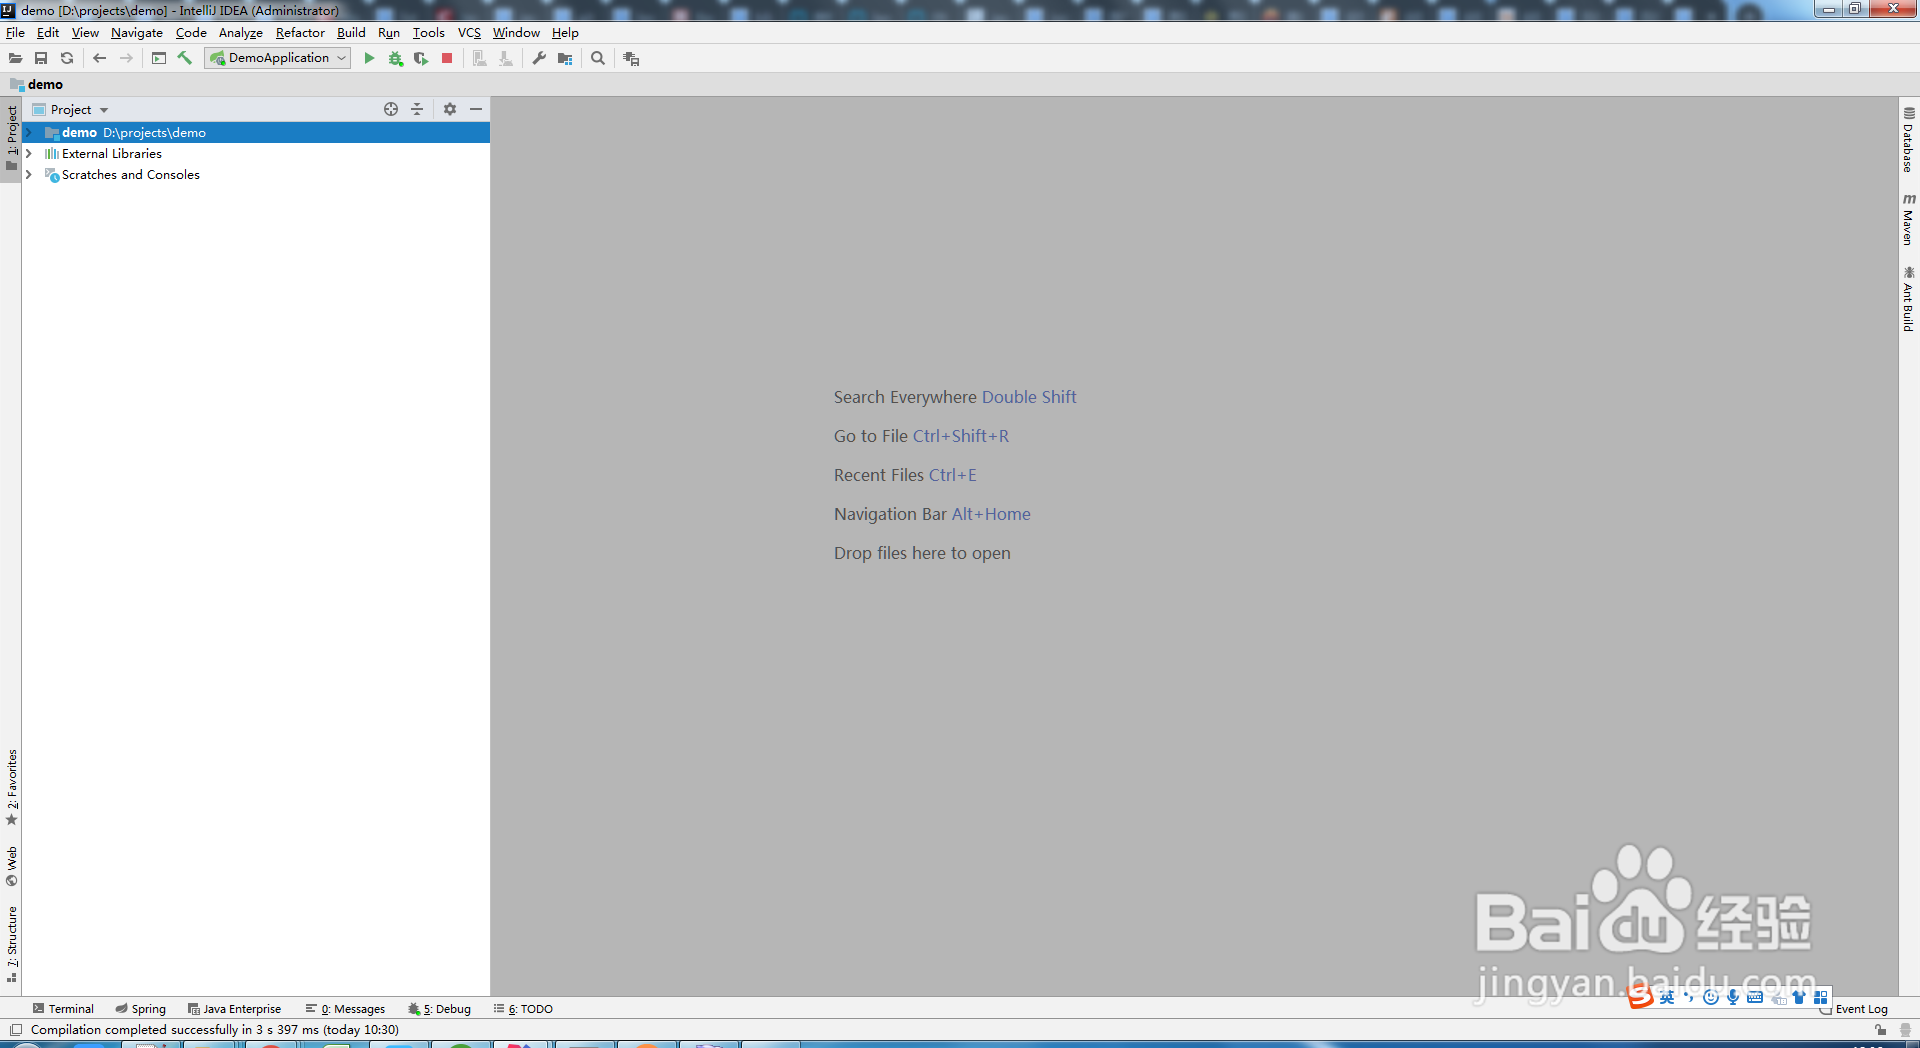
Task: Open Project Structure from the toolbar
Action: tap(565, 58)
